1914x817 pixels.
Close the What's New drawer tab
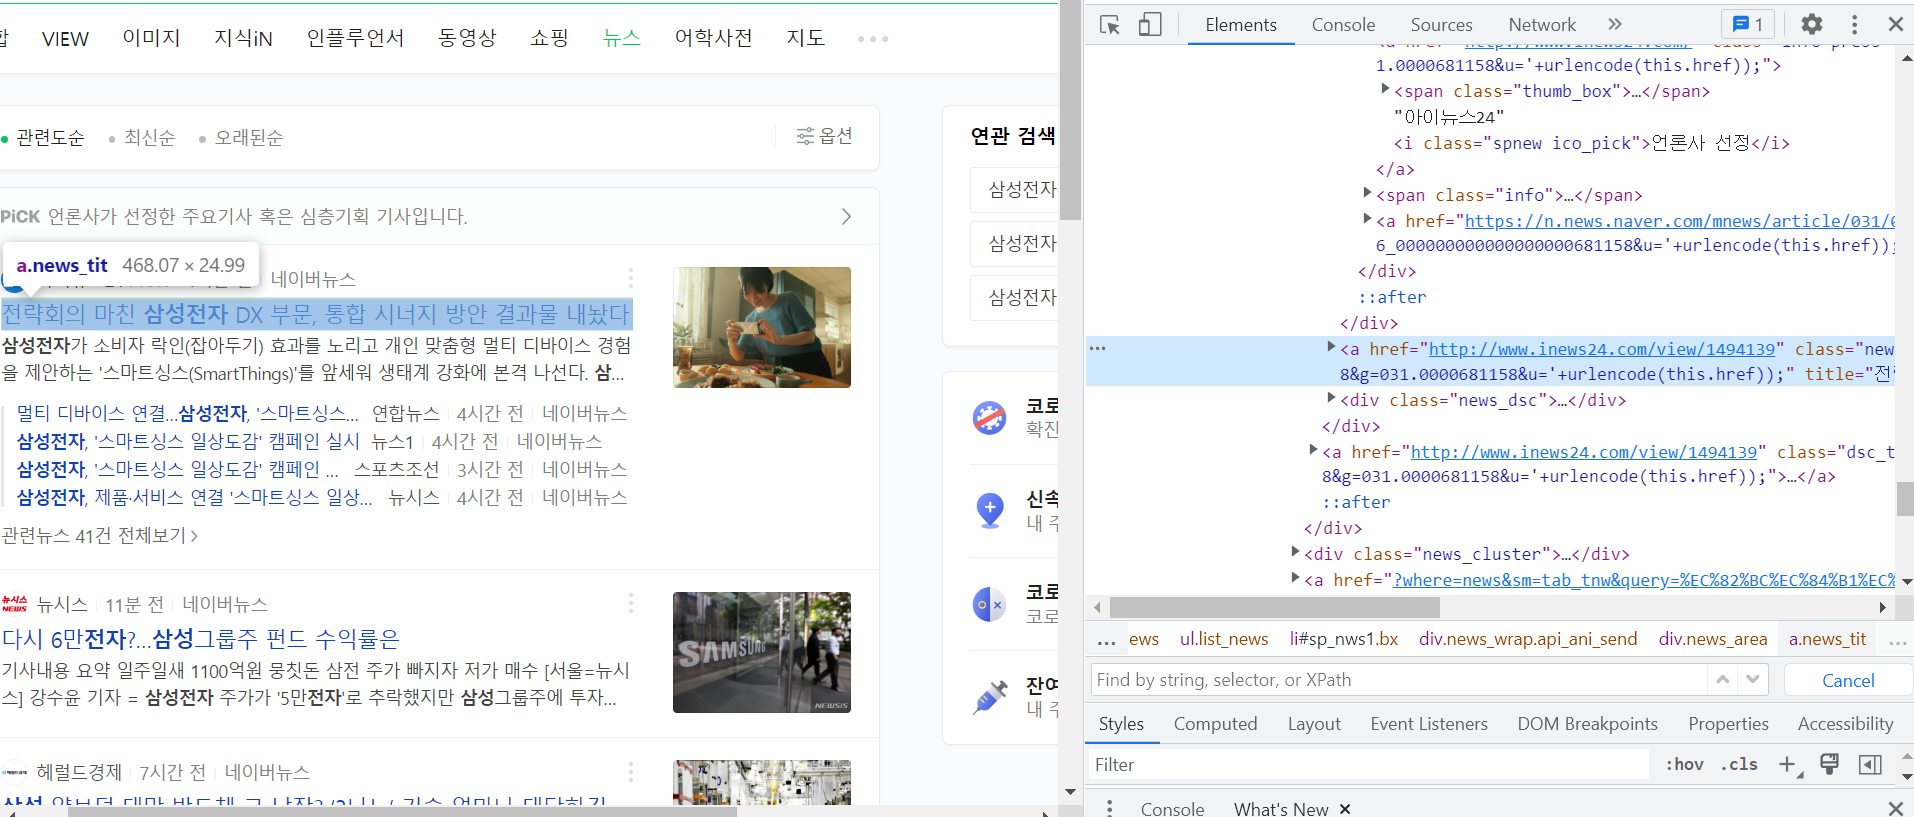(x=1345, y=809)
